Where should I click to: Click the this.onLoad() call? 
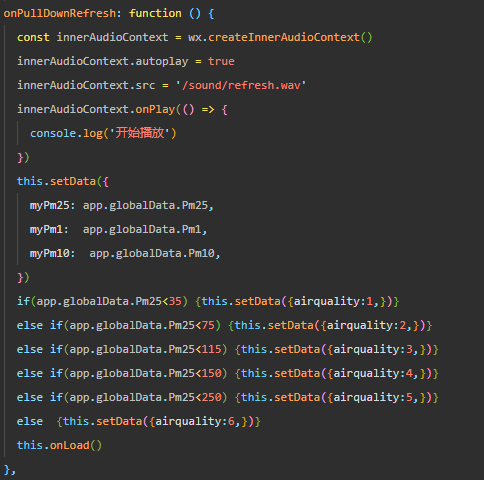click(59, 445)
